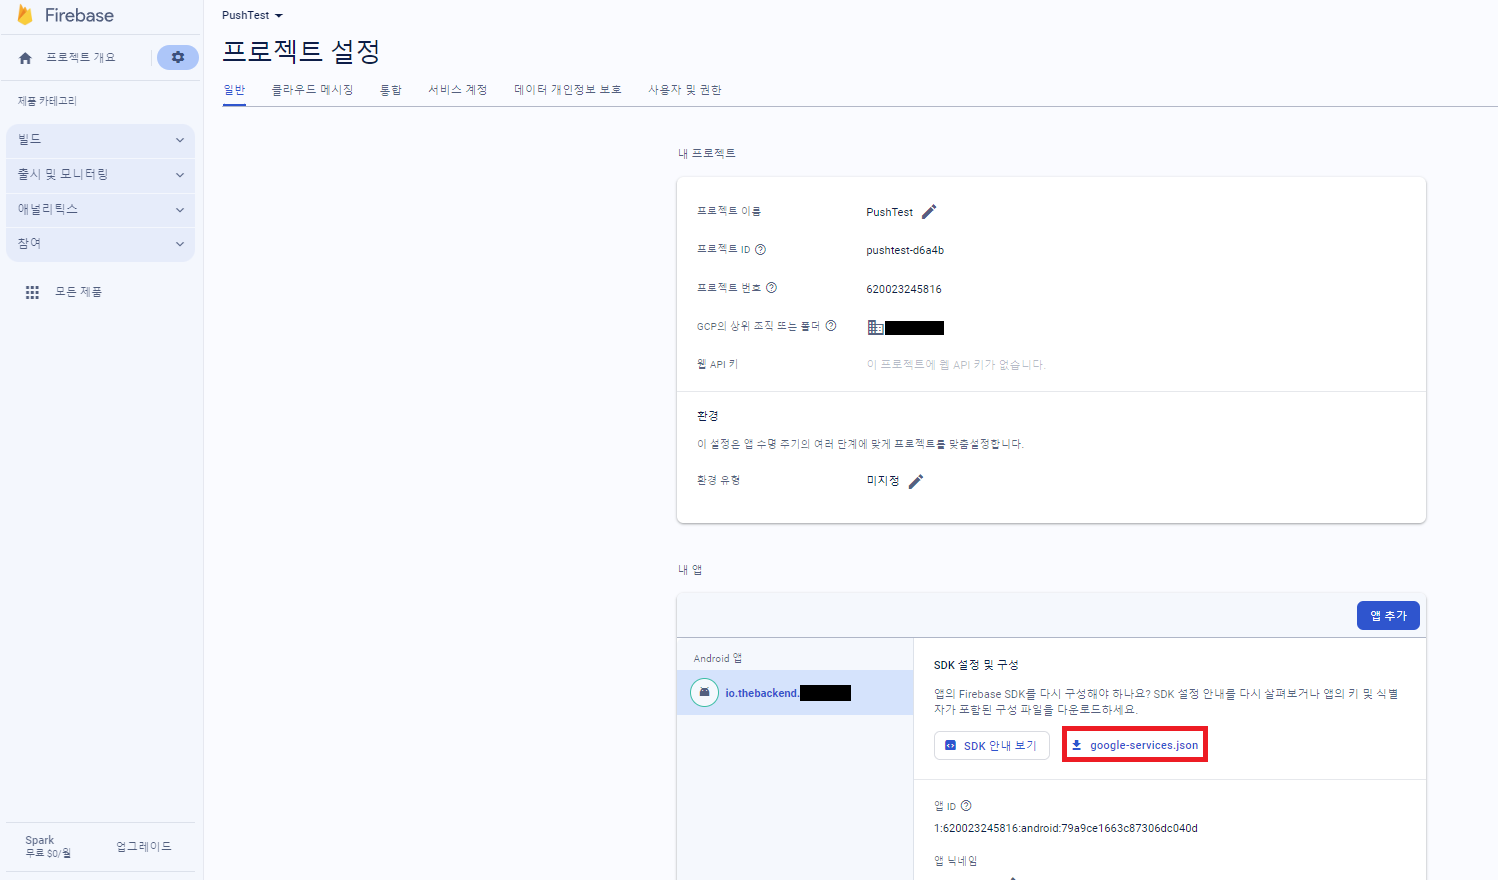
Task: Switch to the 통합 tab
Action: (x=390, y=90)
